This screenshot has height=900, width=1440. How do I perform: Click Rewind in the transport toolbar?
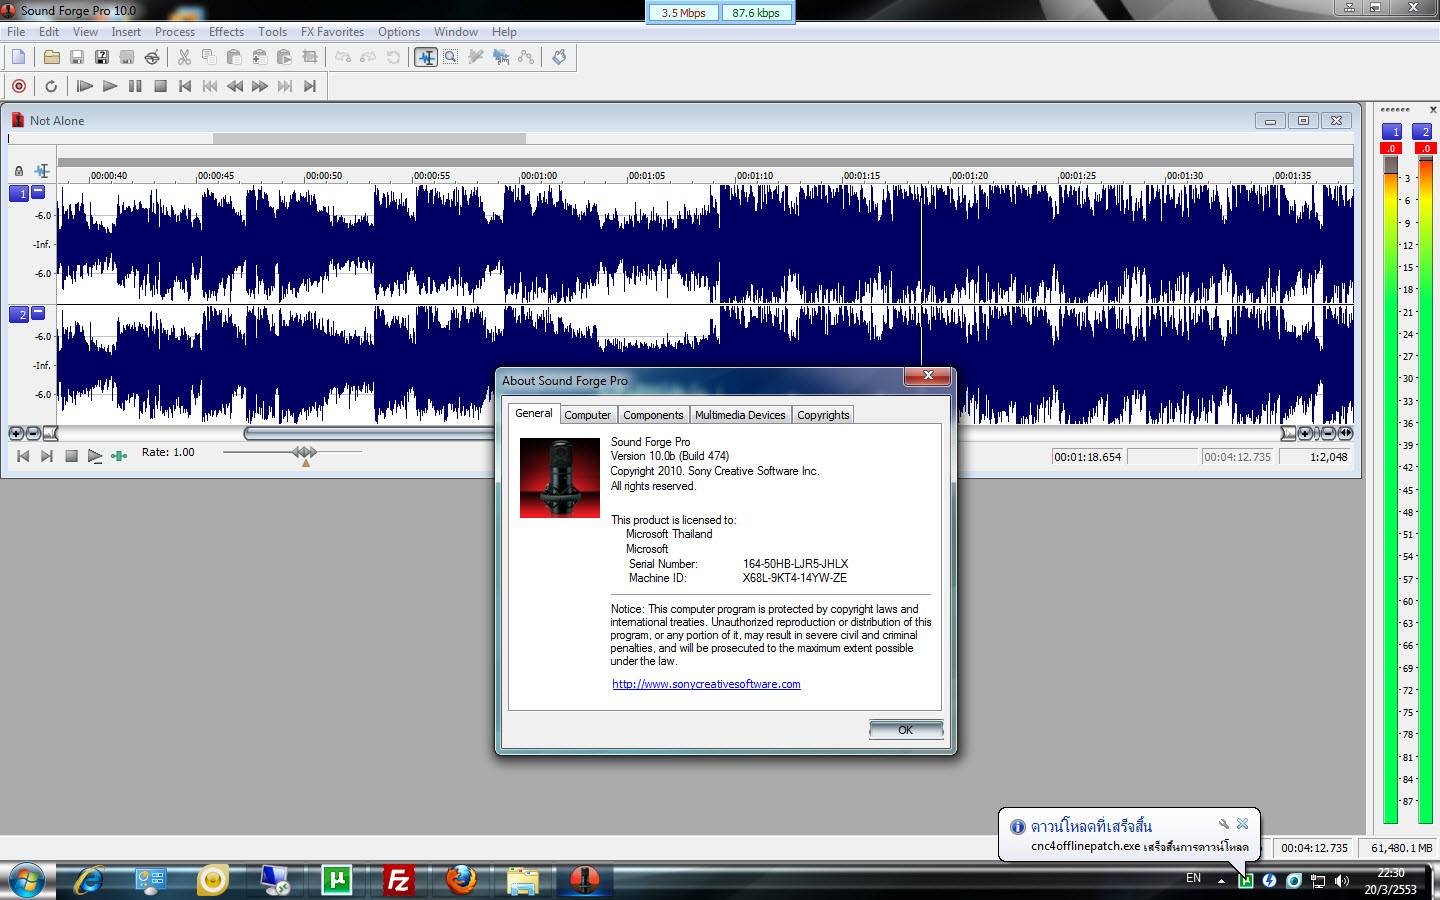click(x=235, y=86)
